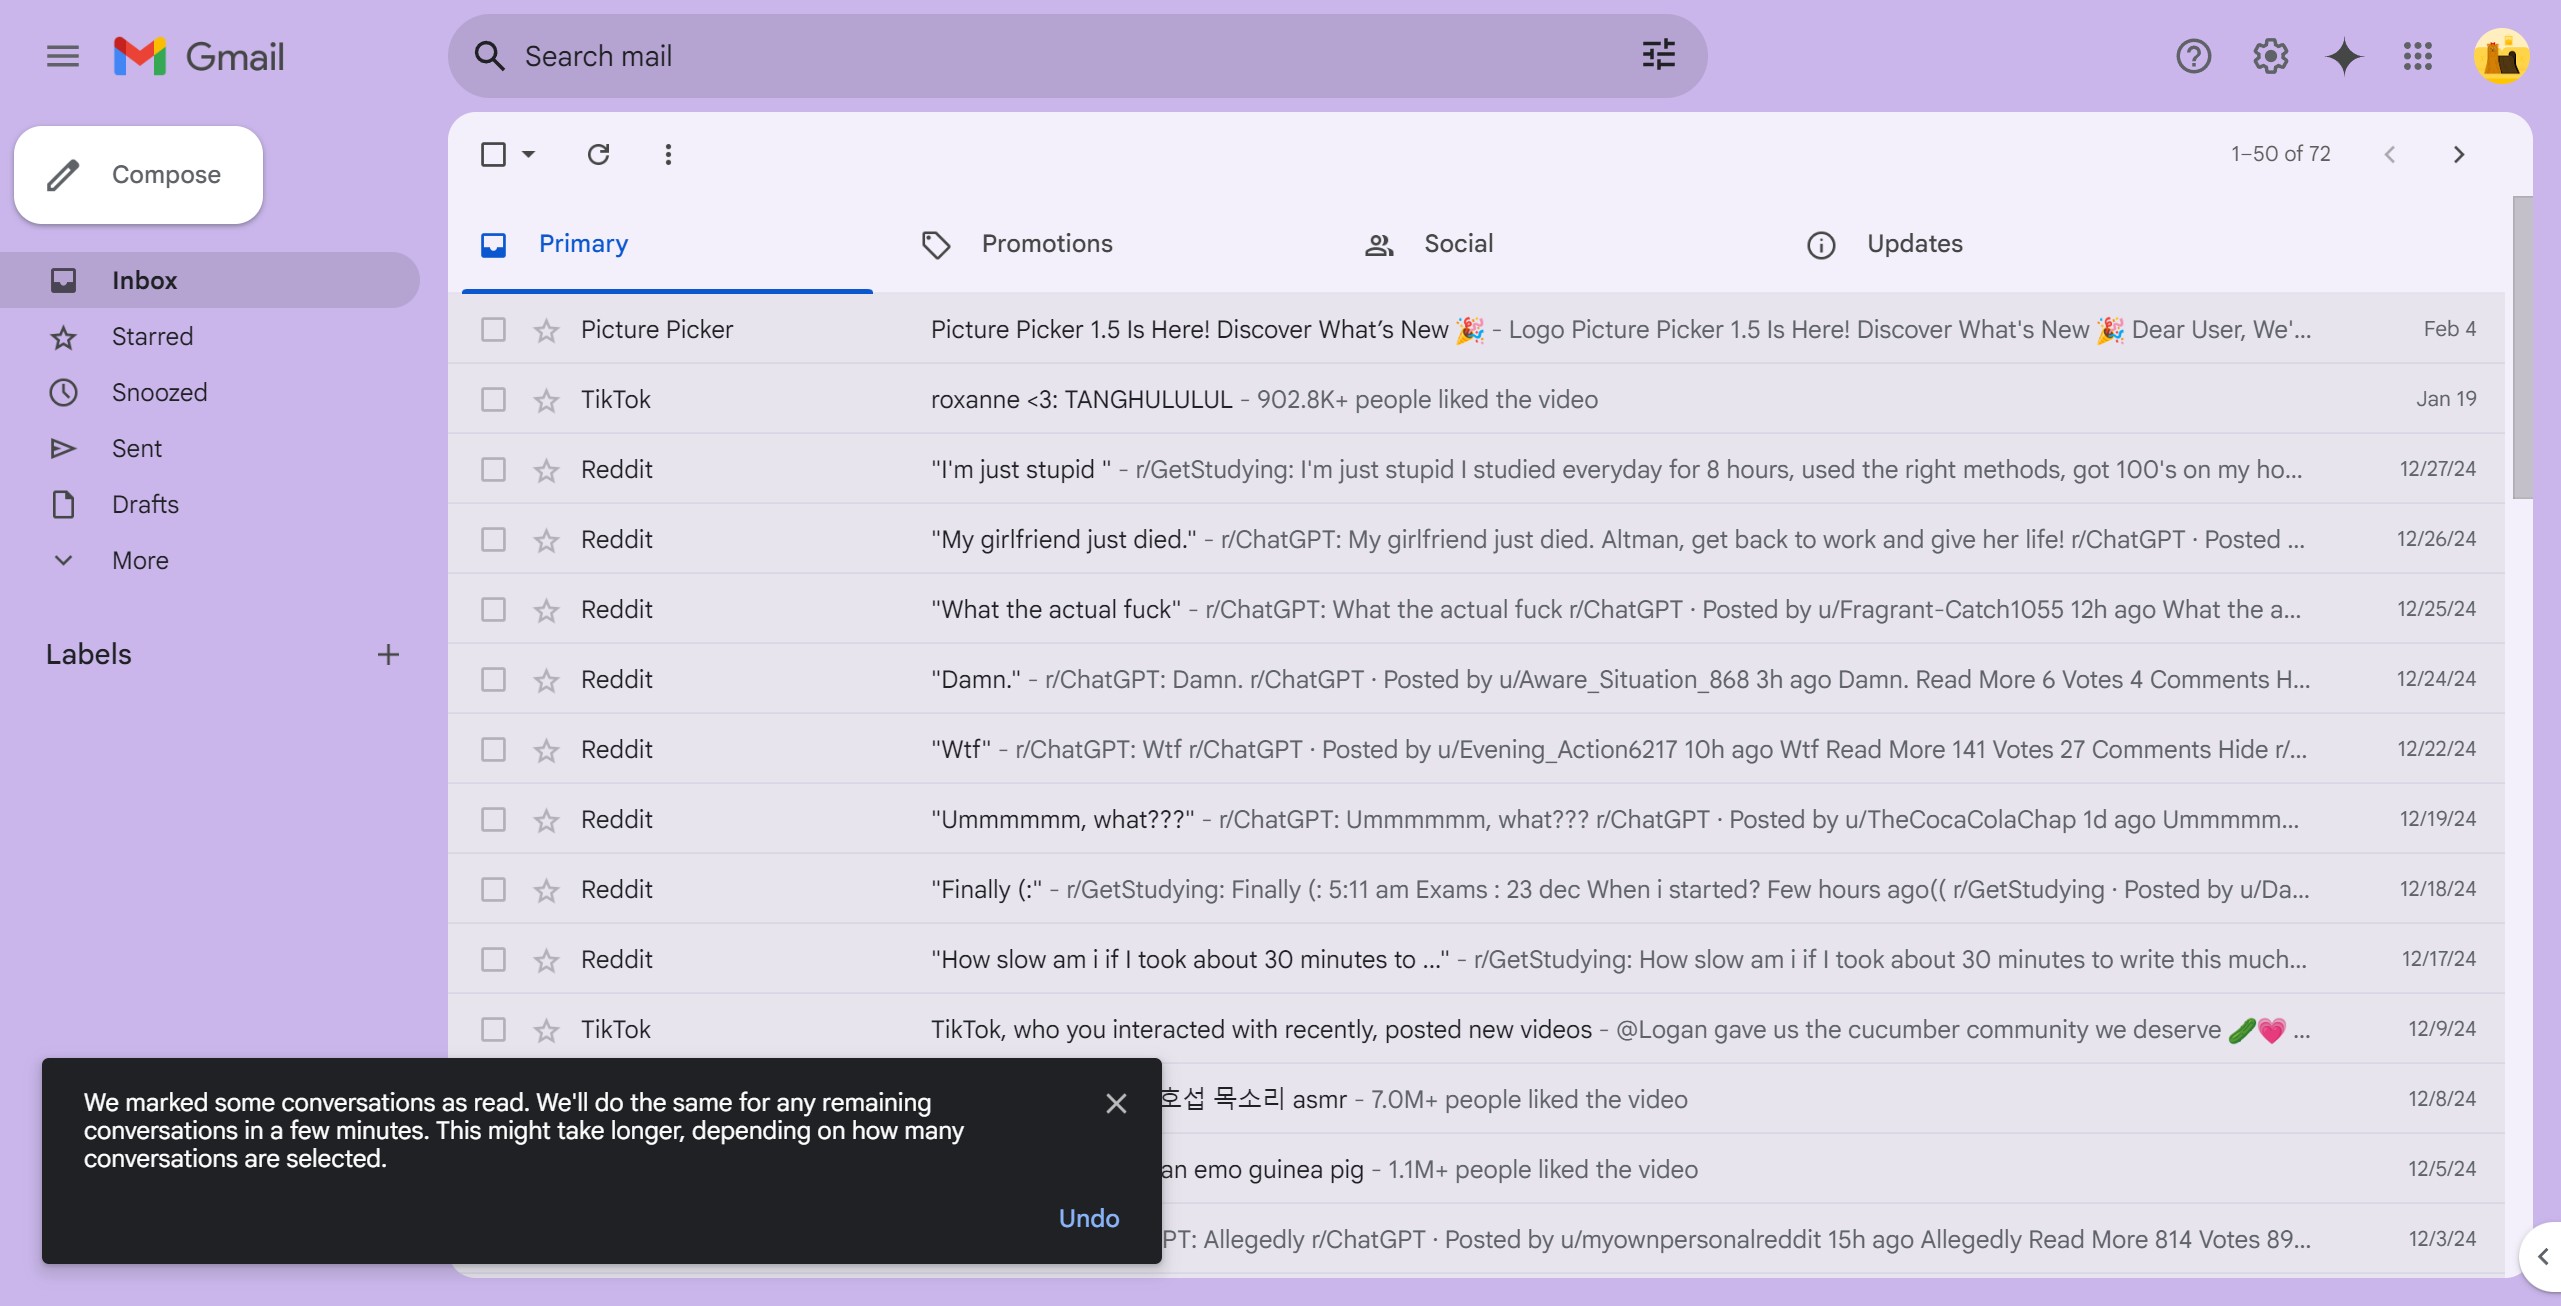Star the Picture Picker email
Viewport: 2561px width, 1306px height.
pos(546,330)
